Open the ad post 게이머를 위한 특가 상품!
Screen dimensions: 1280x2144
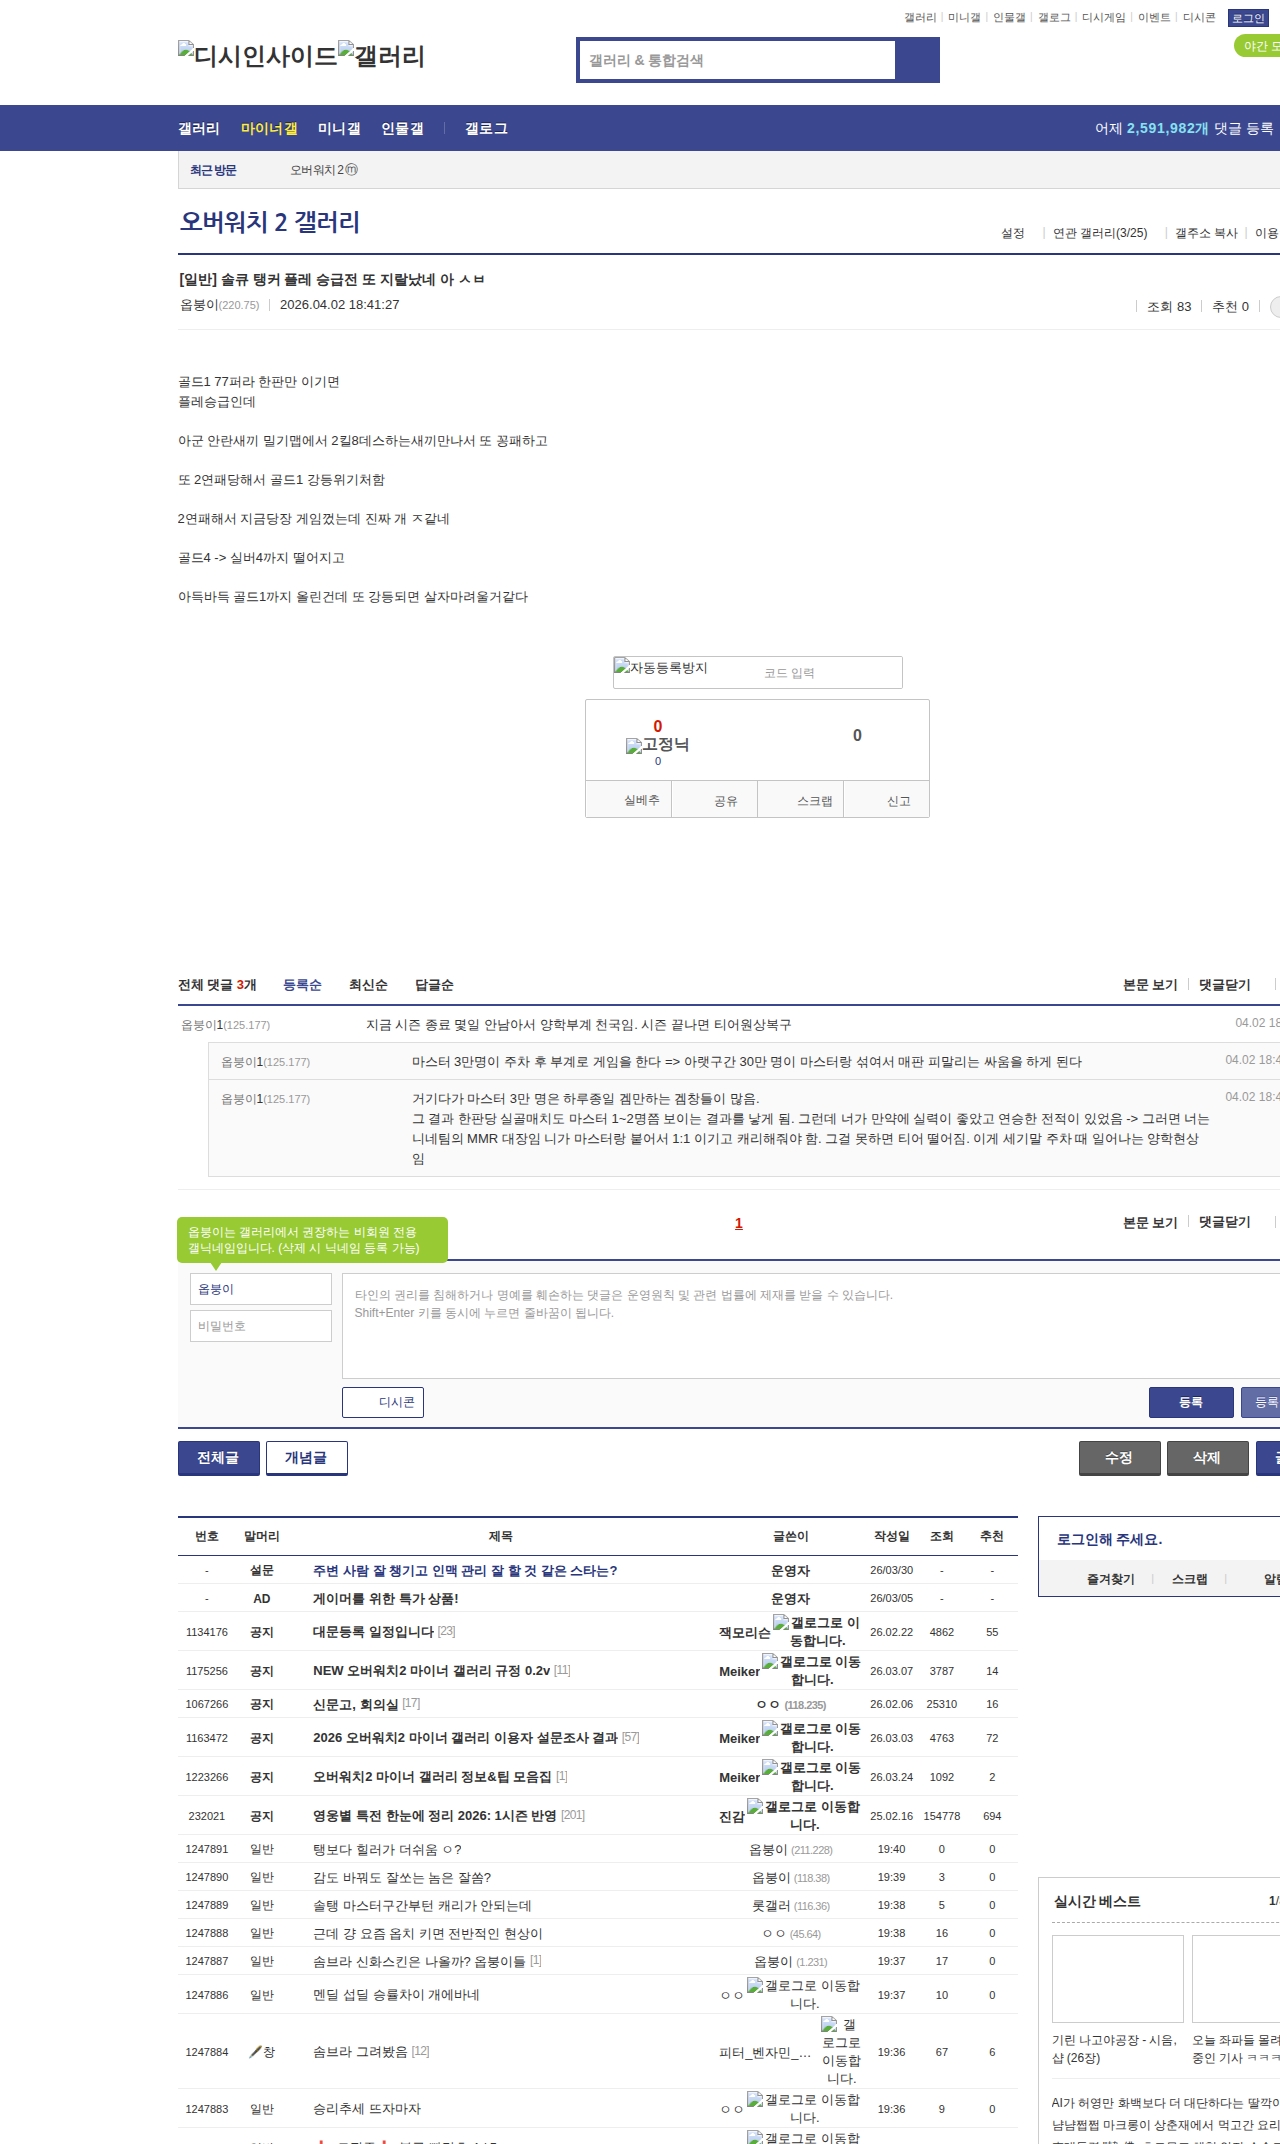point(386,1599)
